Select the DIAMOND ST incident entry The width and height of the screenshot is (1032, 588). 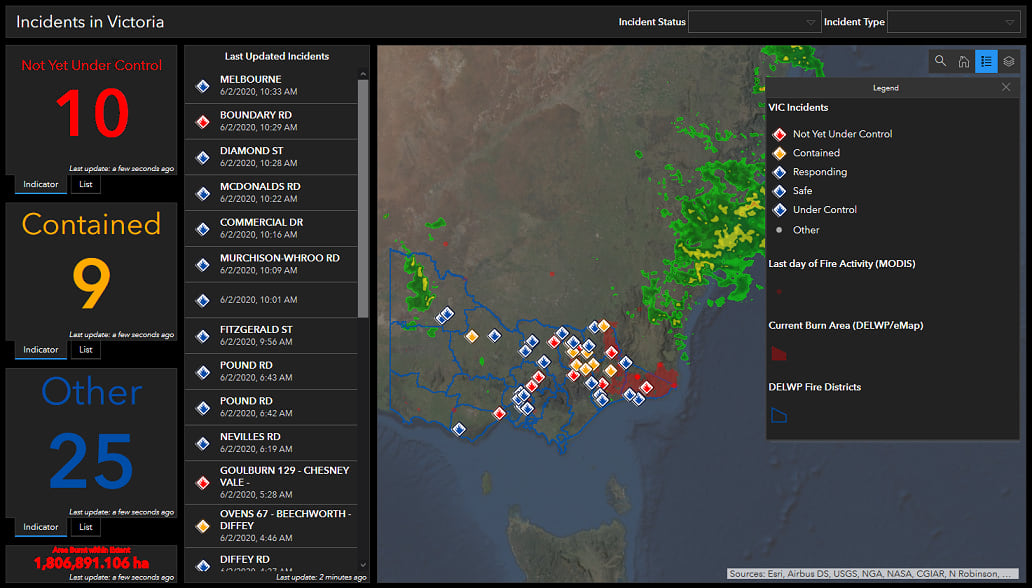click(x=271, y=157)
